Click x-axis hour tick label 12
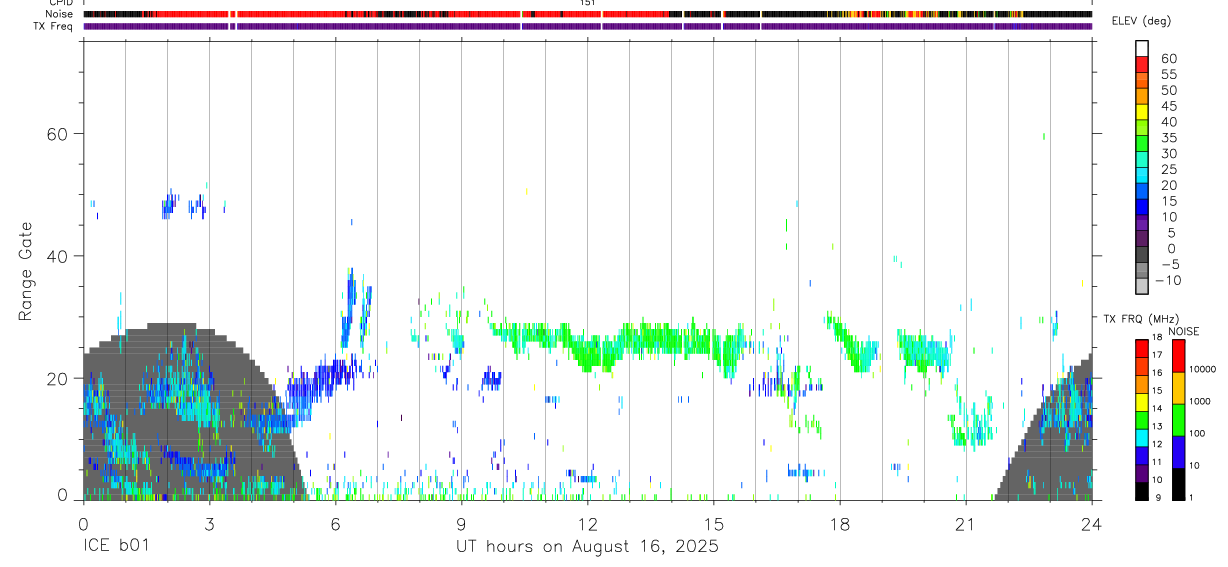Image resolution: width=1228 pixels, height=567 pixels. click(x=588, y=523)
